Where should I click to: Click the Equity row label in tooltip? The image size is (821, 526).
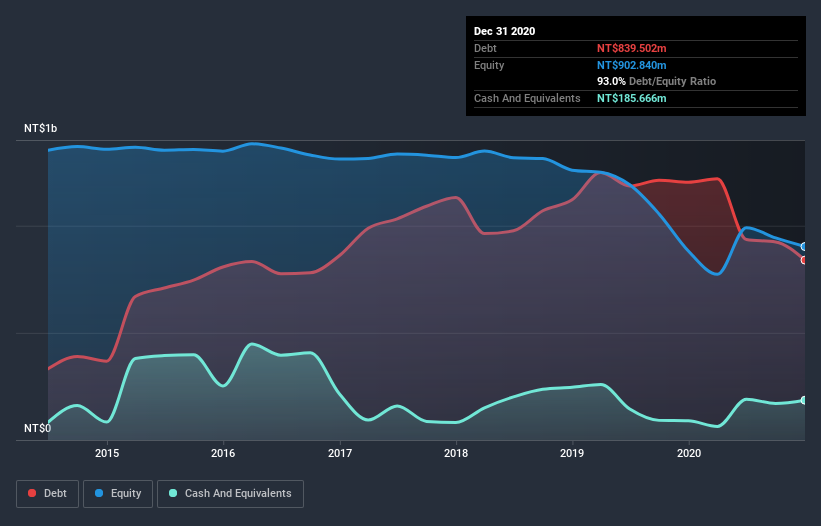tap(489, 65)
